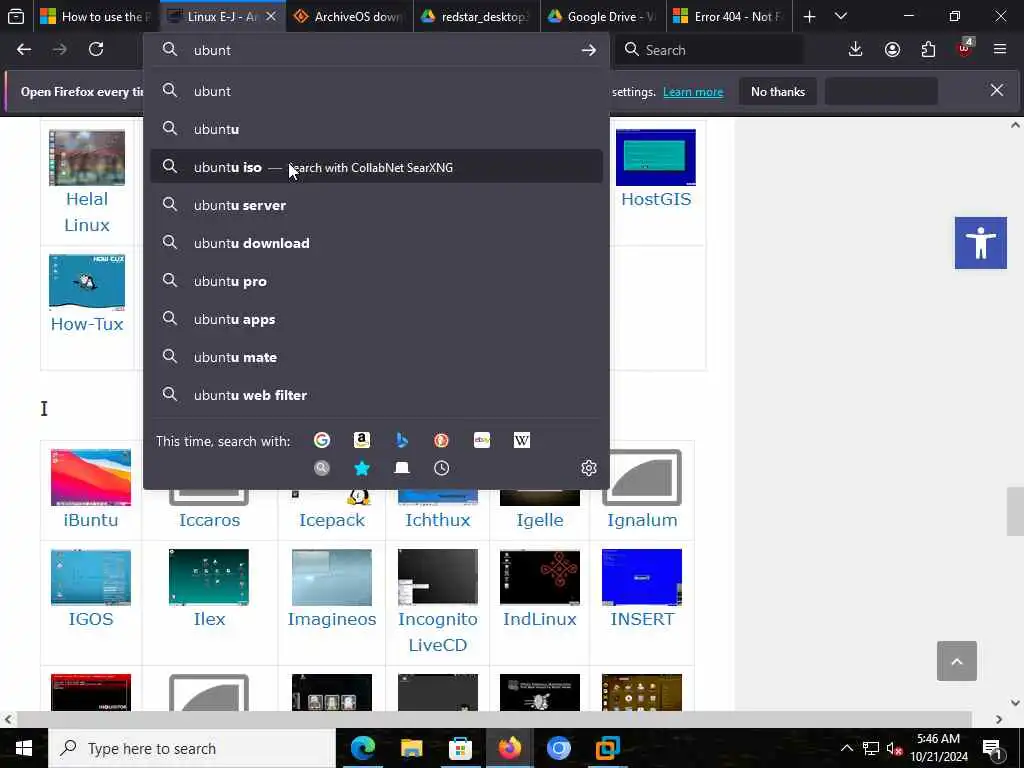Image resolution: width=1024 pixels, height=768 pixels.
Task: Reload the current page
Action: [x=96, y=50]
